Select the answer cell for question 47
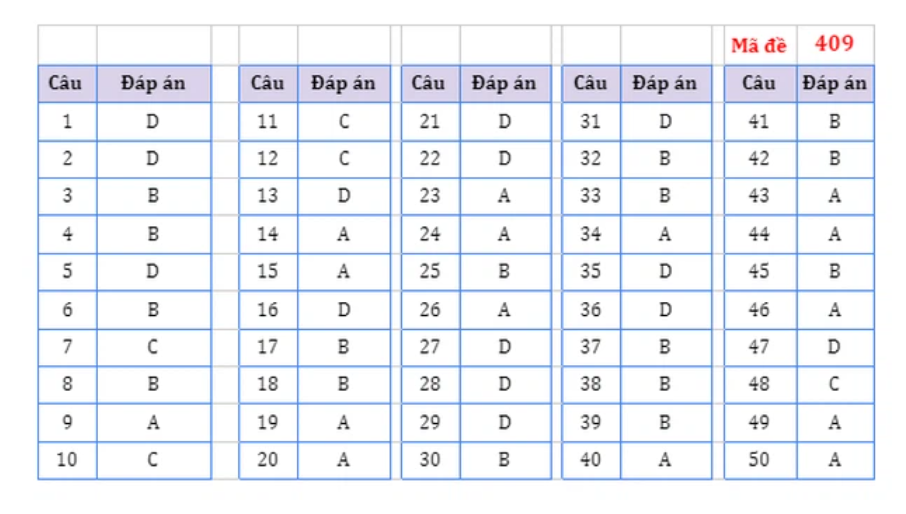The height and width of the screenshot is (514, 906). coord(835,347)
